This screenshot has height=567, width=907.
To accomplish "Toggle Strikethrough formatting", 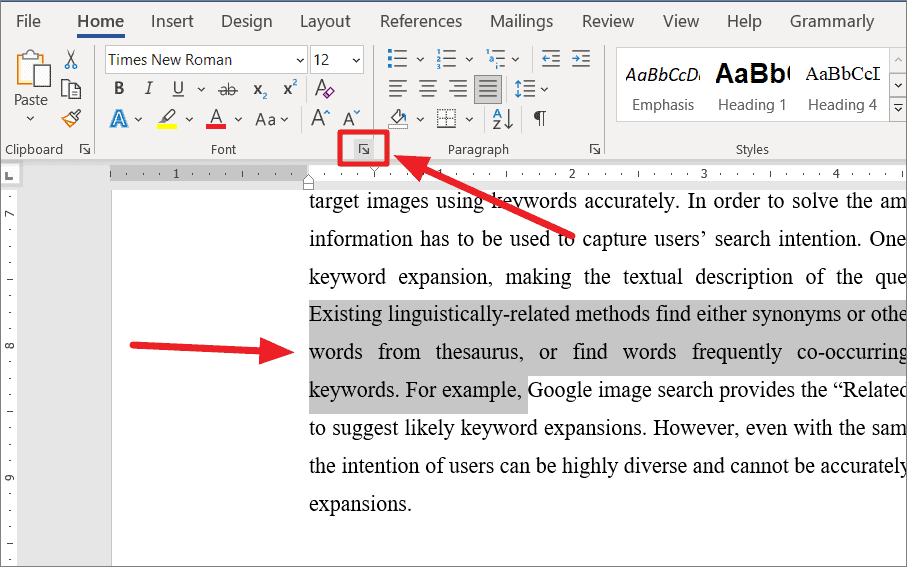I will 228,90.
